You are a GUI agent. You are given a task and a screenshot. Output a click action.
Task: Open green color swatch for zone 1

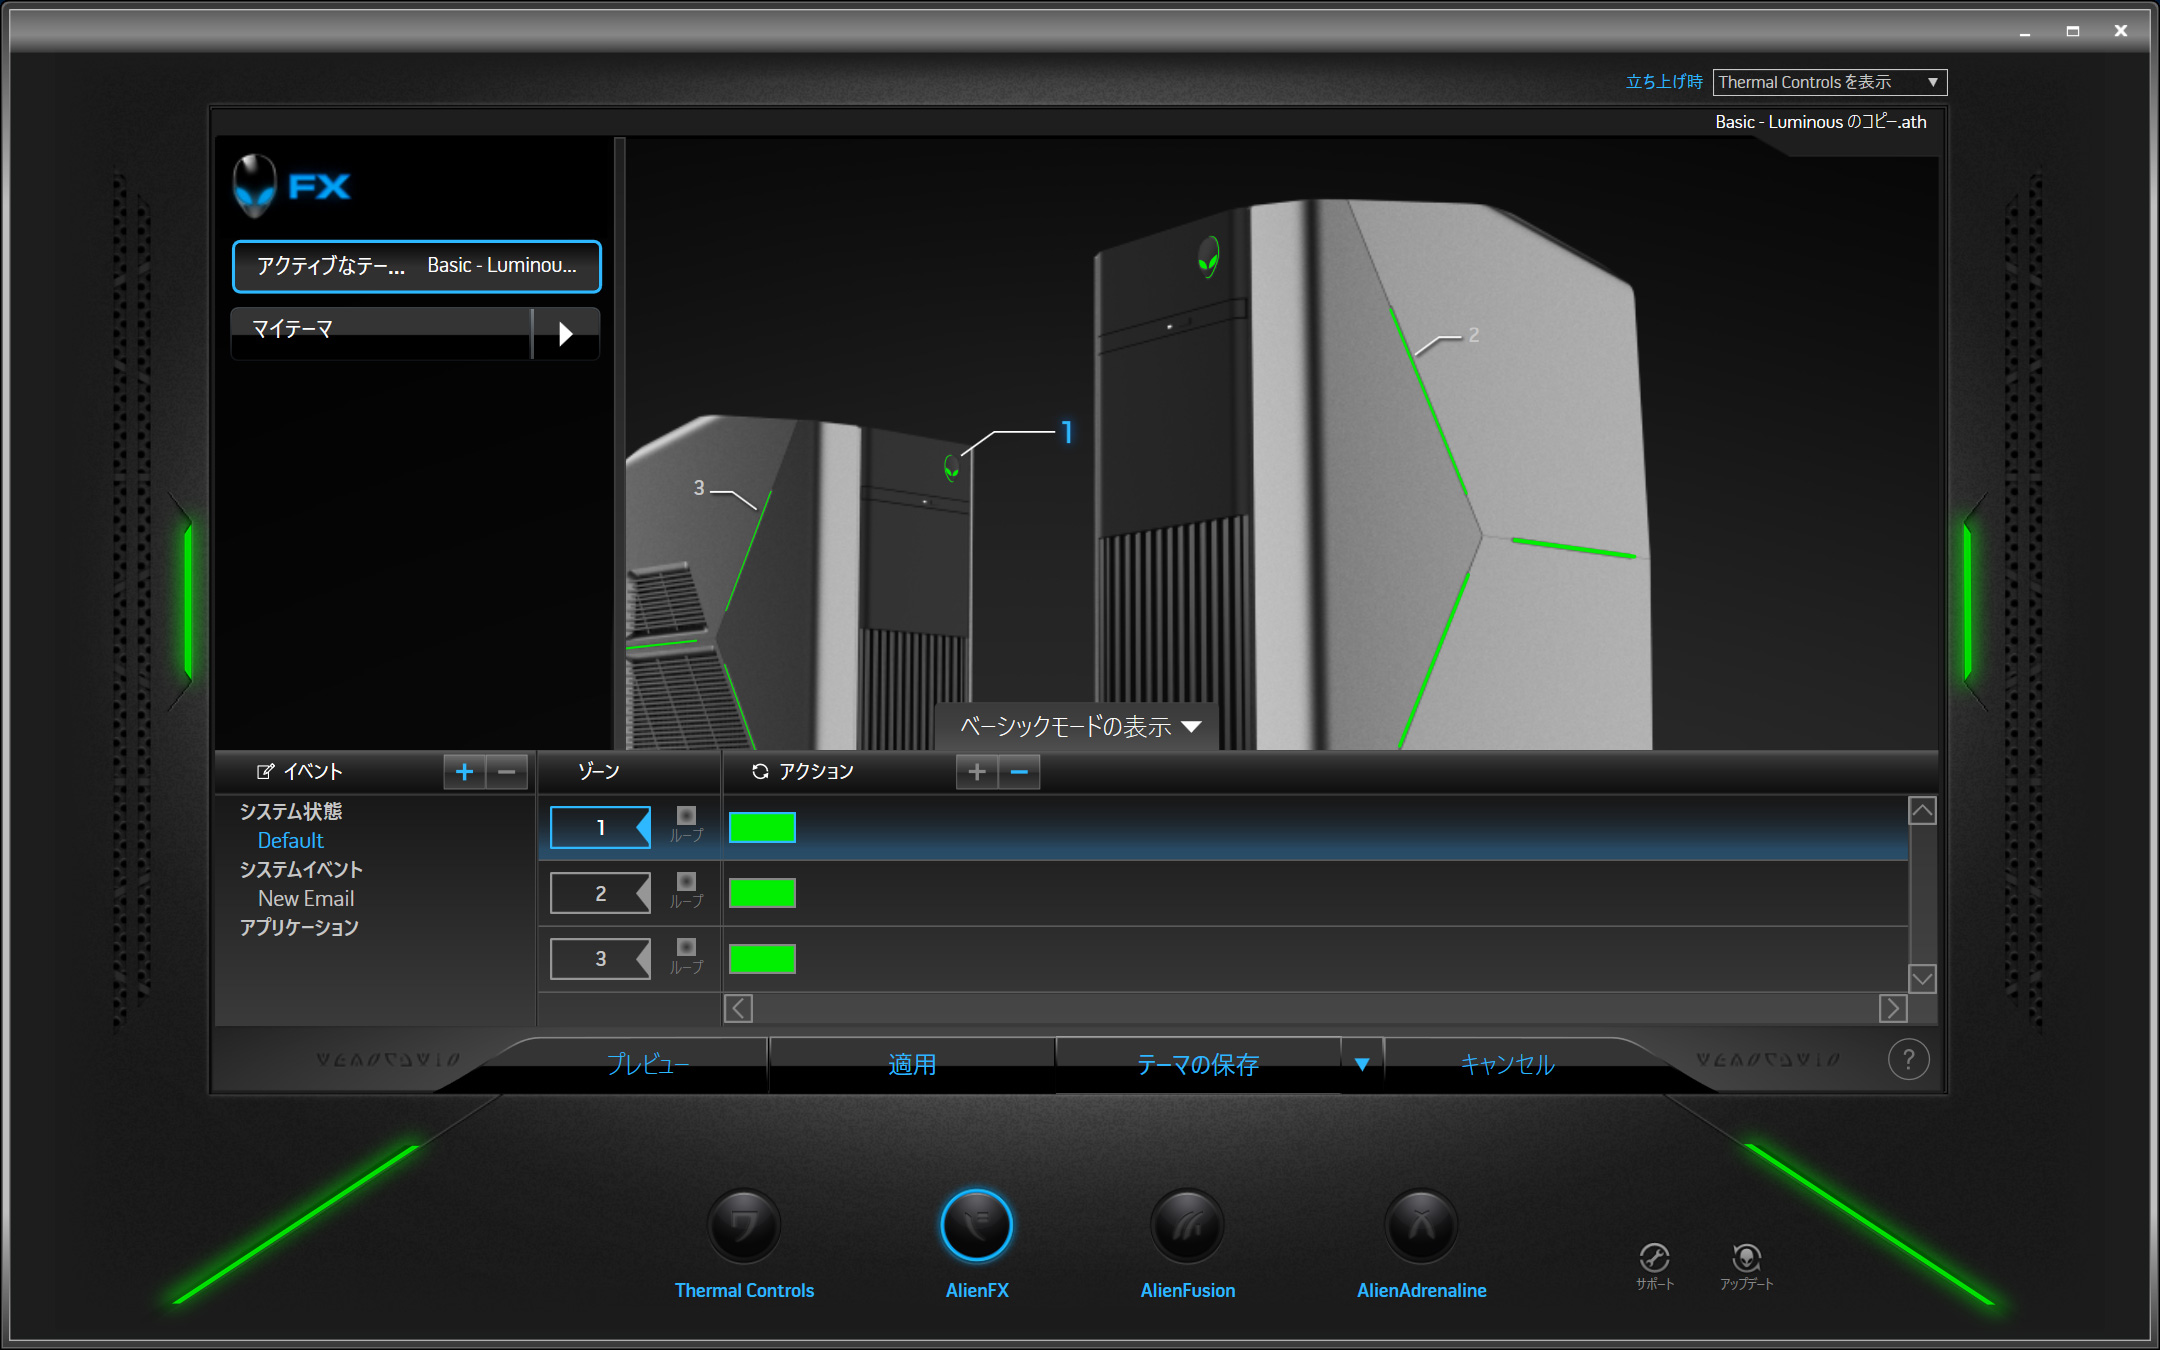[762, 828]
